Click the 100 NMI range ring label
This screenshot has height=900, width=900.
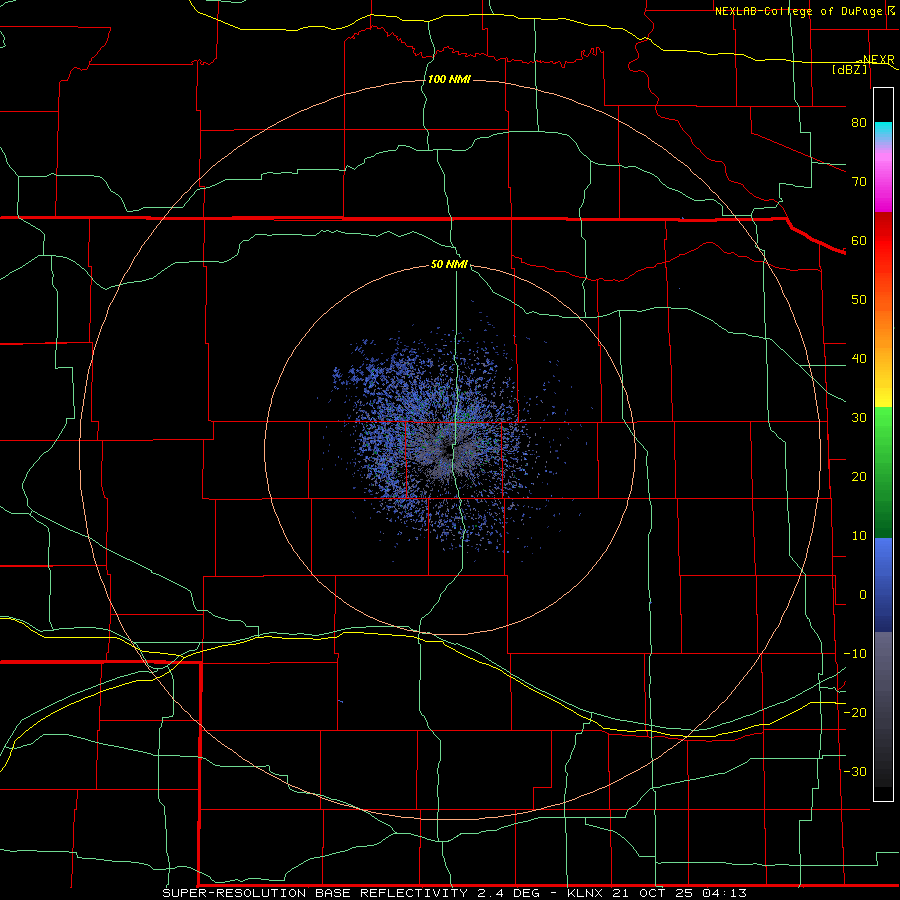coord(449,79)
